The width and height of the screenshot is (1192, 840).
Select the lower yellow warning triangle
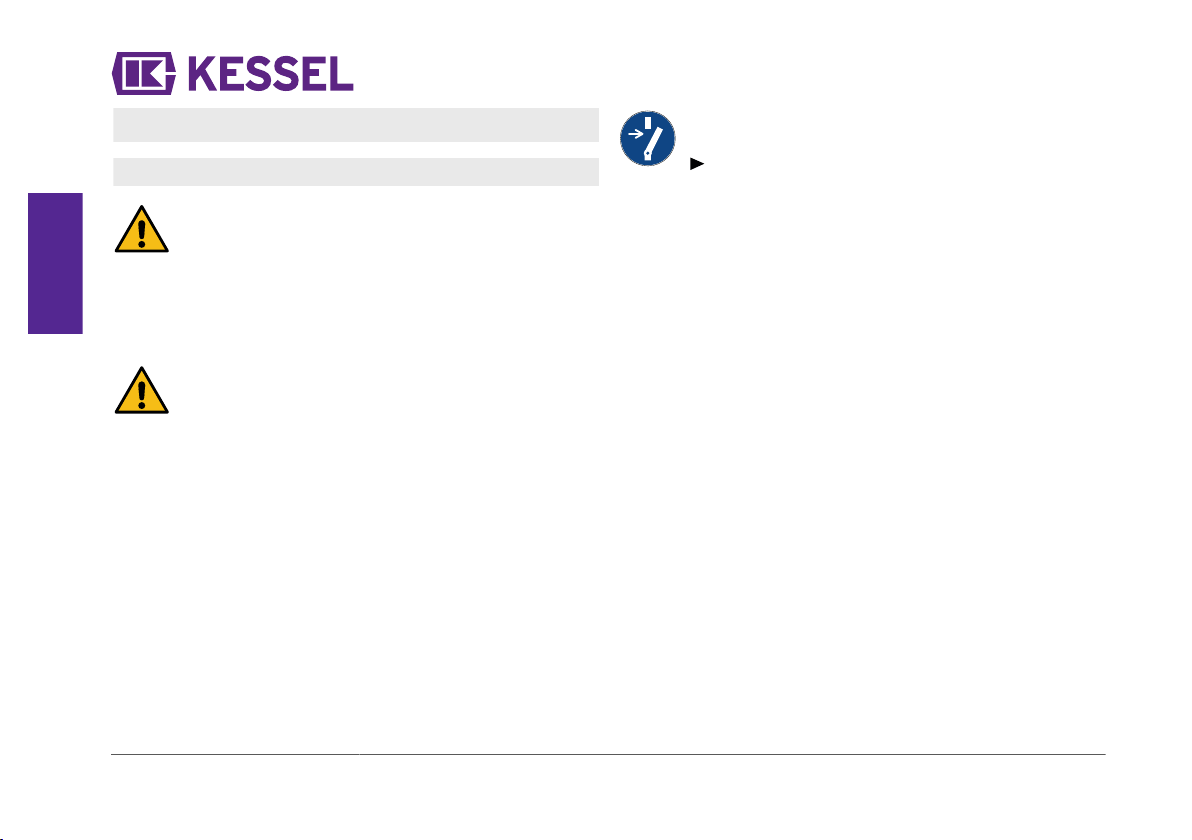(x=141, y=390)
